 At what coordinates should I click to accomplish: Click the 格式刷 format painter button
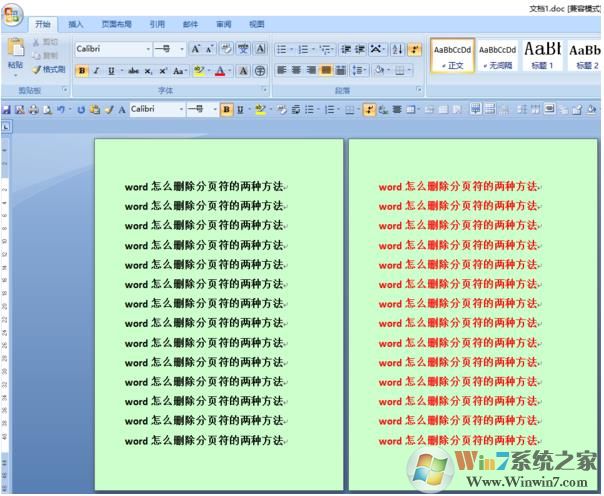point(49,69)
